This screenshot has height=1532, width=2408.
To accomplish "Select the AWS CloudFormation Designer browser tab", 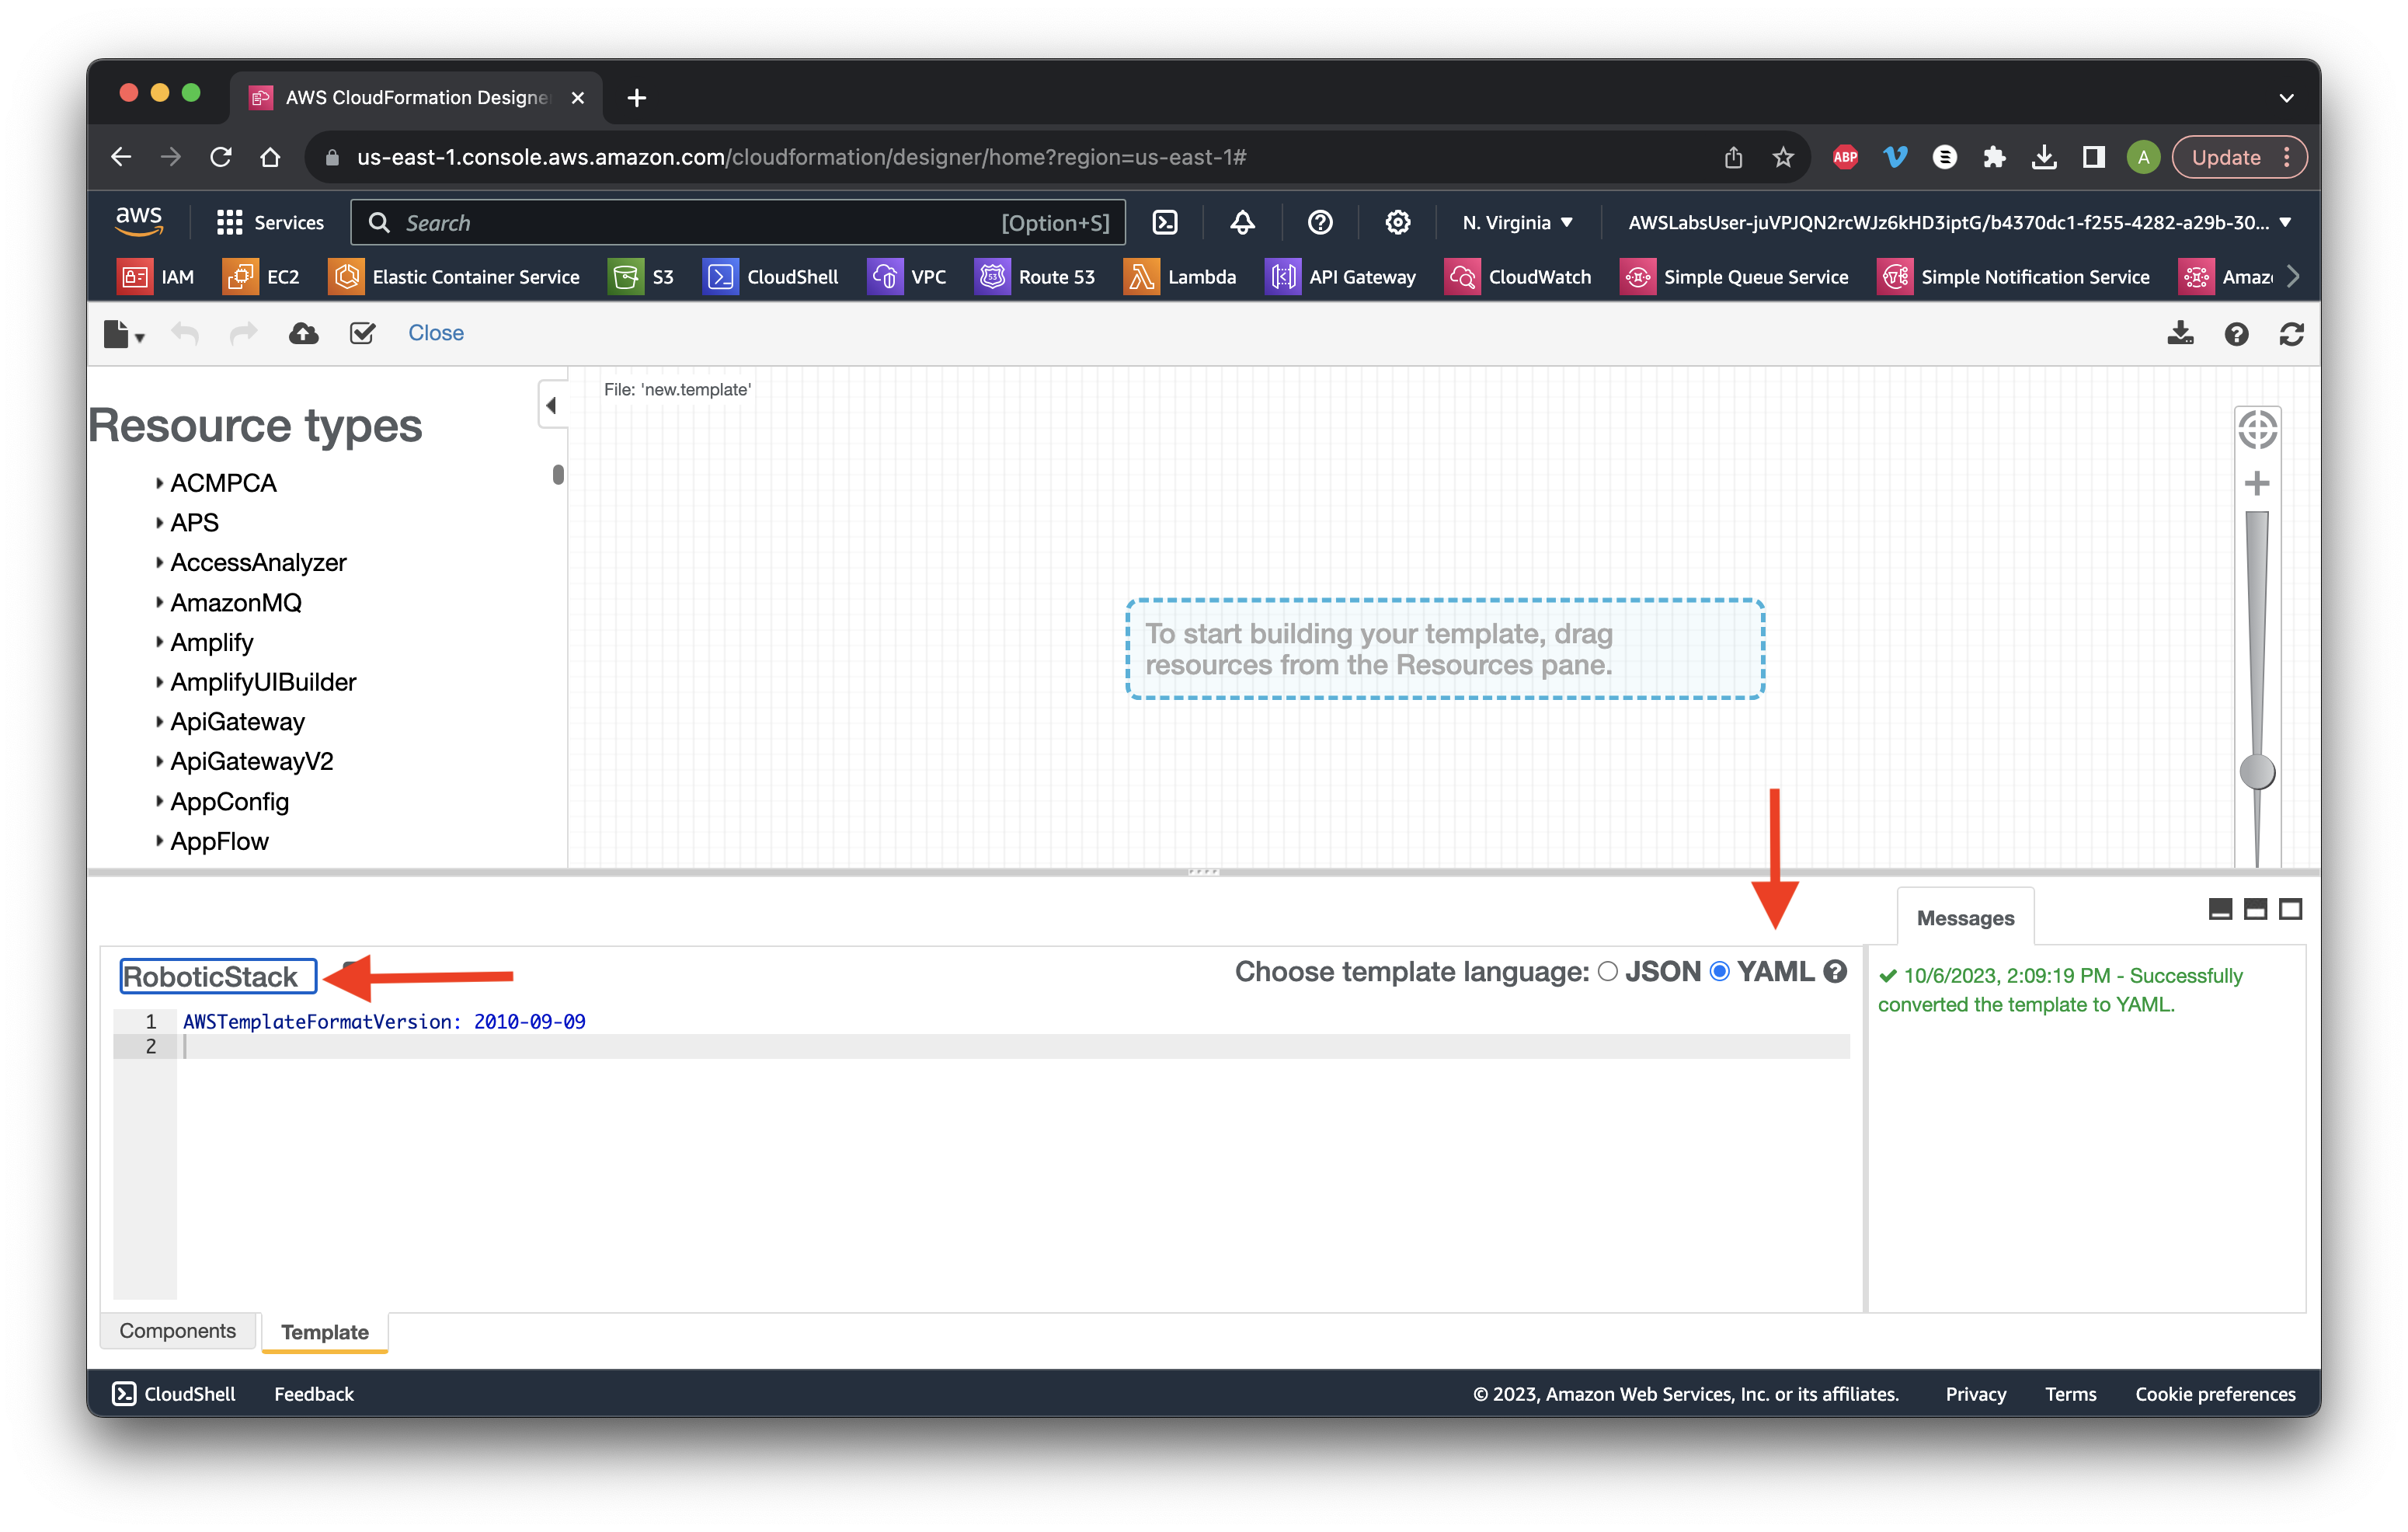I will click(416, 98).
